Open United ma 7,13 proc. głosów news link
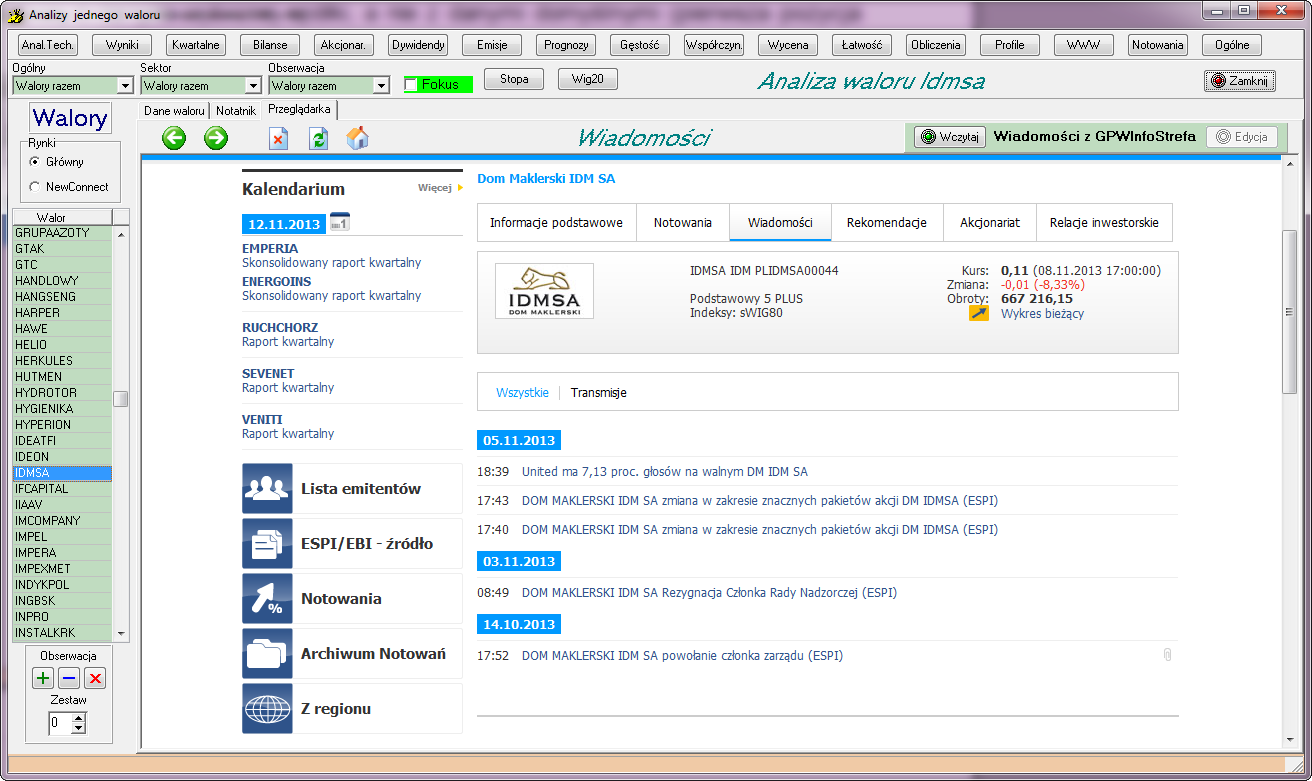Screen dimensions: 1312x781 click(x=665, y=471)
